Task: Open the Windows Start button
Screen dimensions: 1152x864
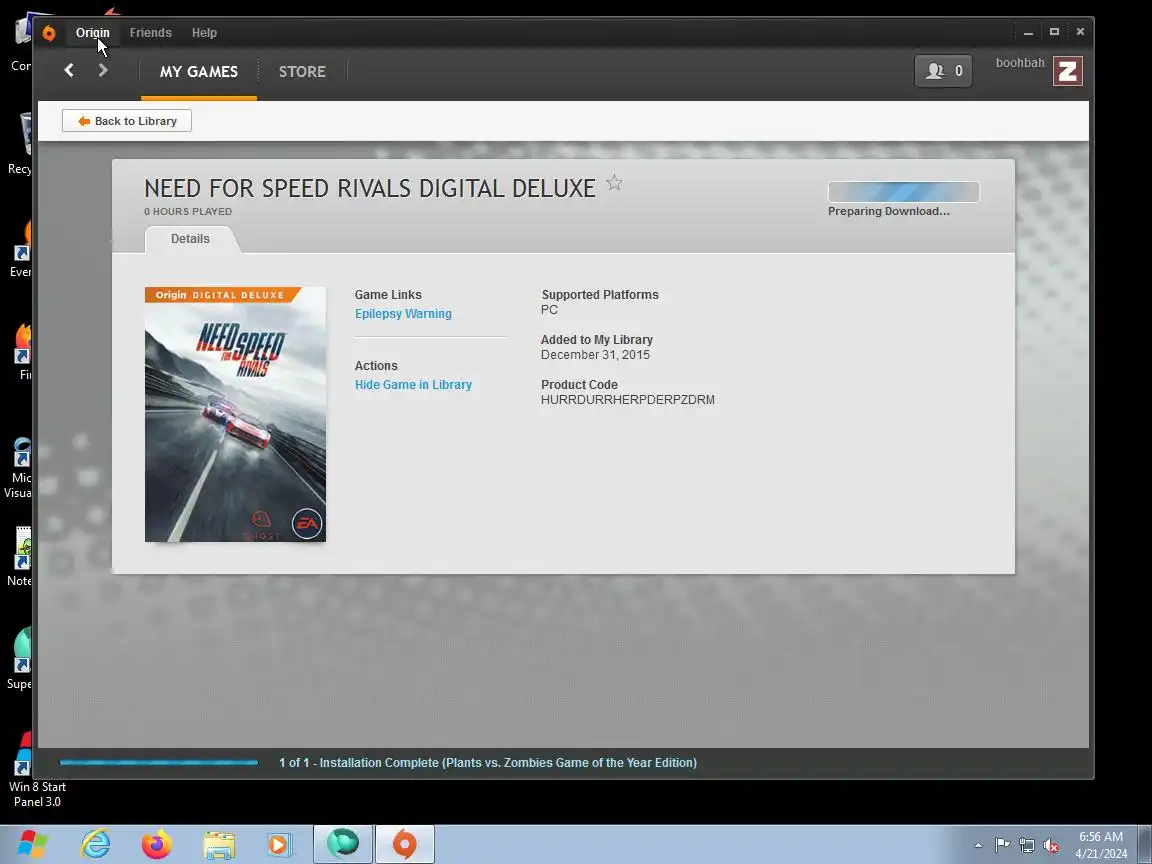Action: 32,844
